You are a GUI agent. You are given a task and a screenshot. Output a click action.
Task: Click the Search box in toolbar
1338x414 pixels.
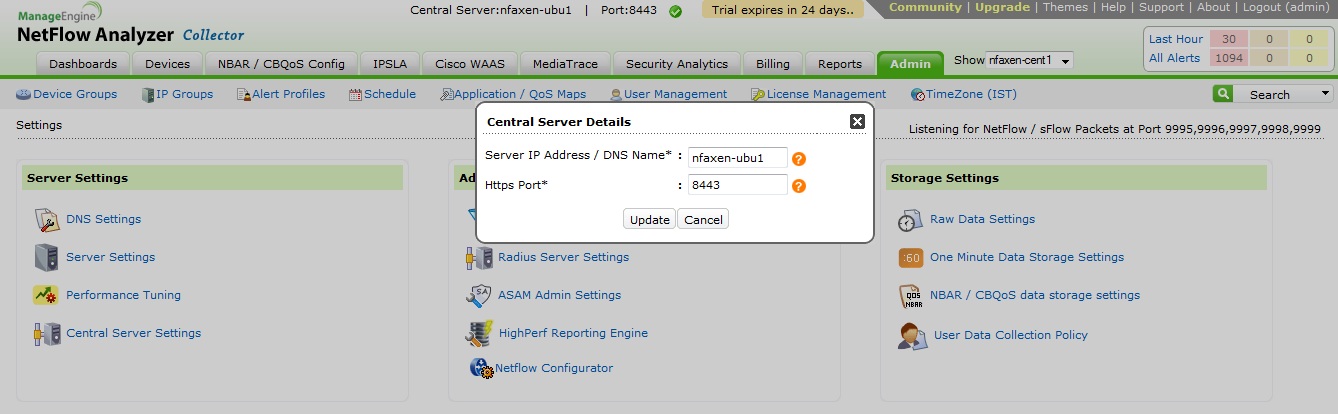[x=1274, y=94]
